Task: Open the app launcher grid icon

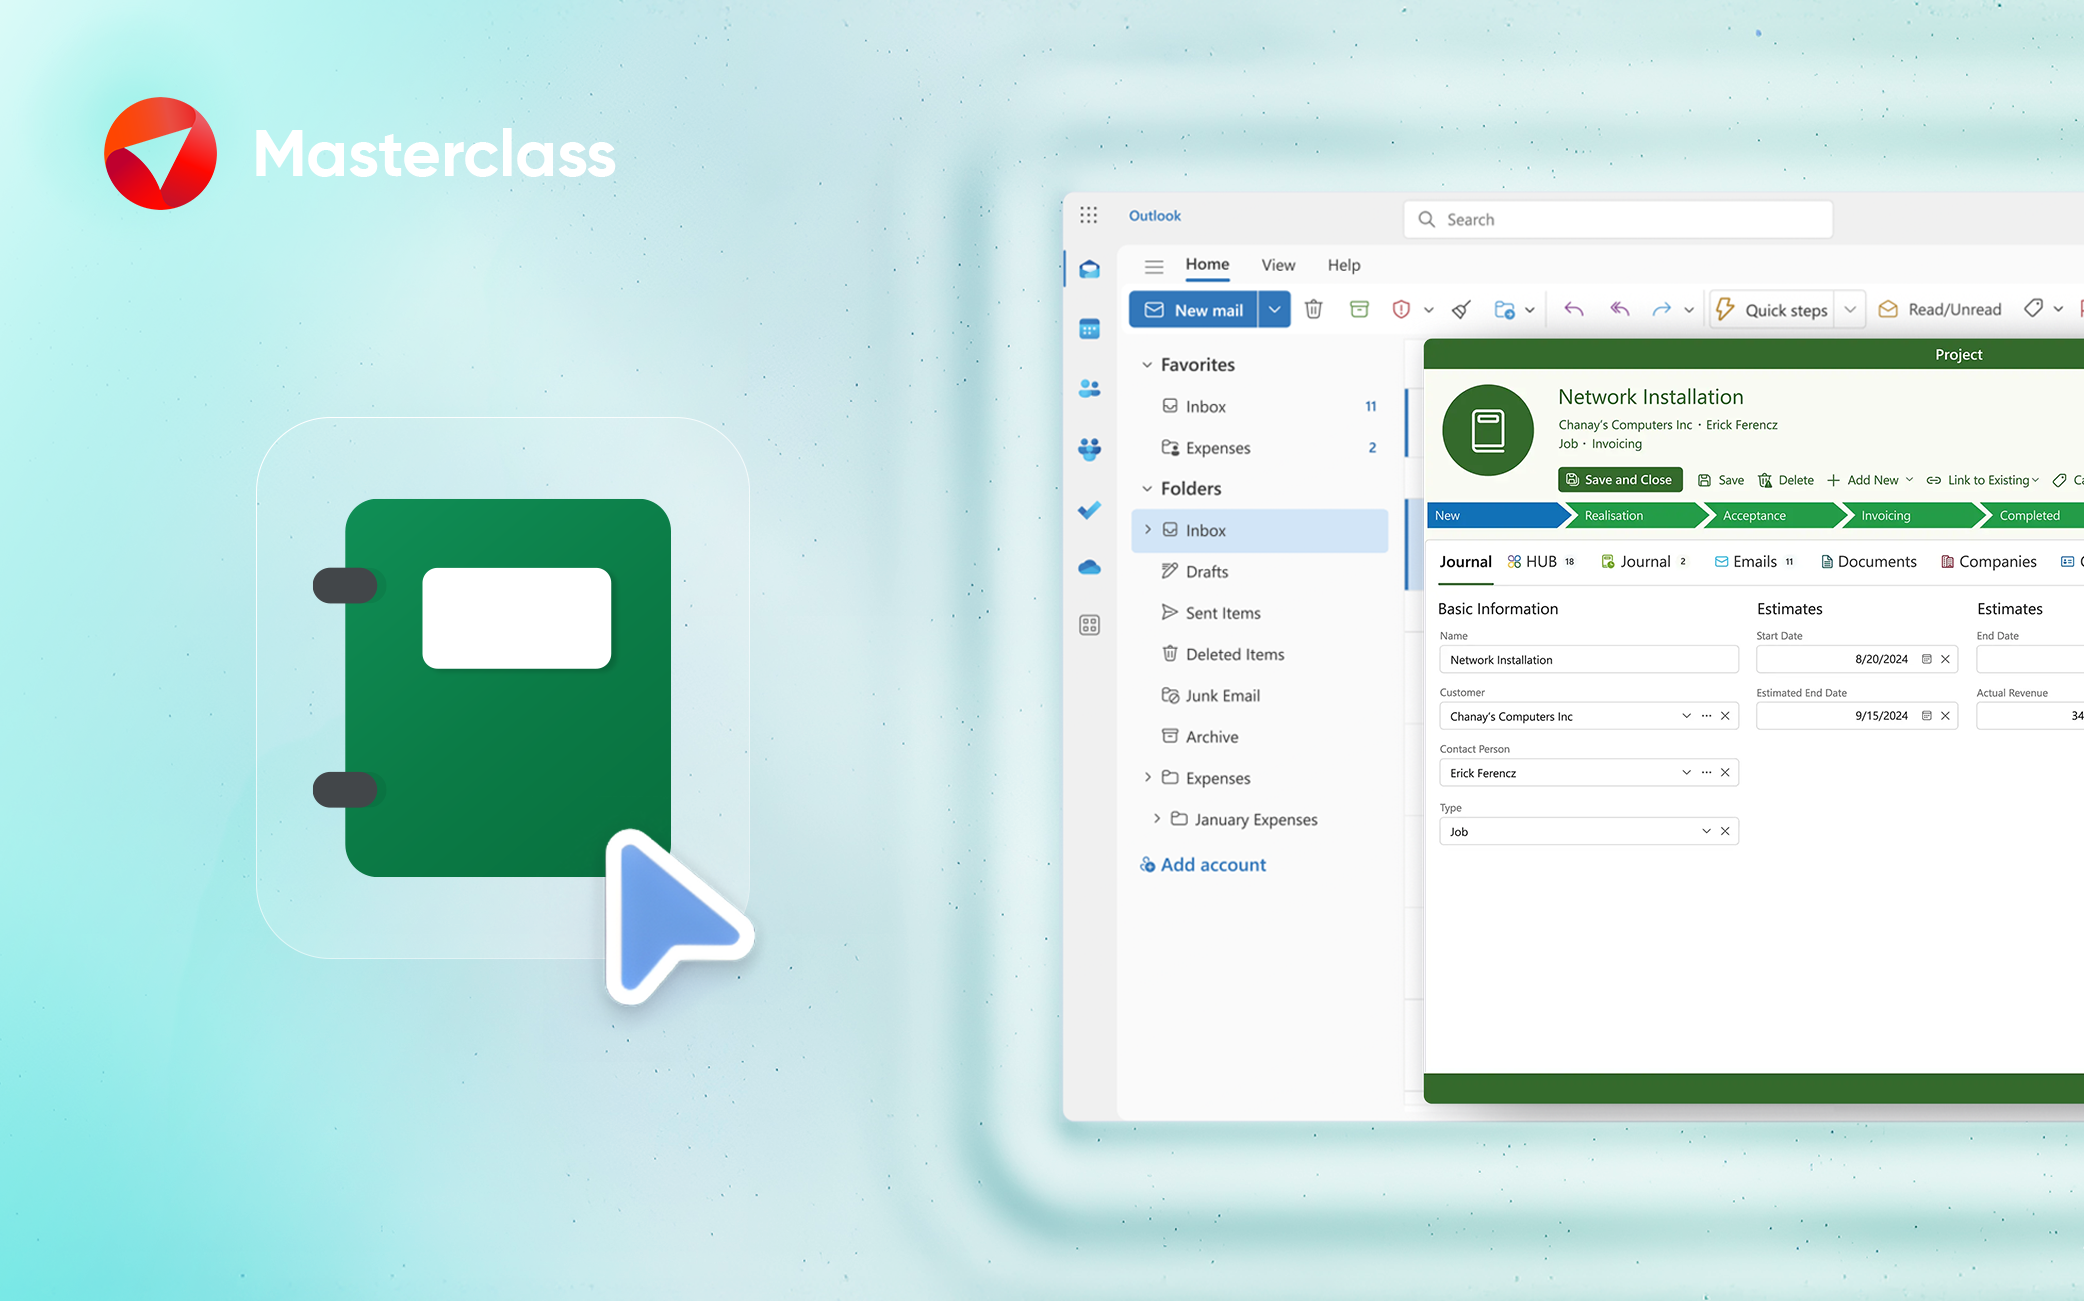Action: (1088, 215)
